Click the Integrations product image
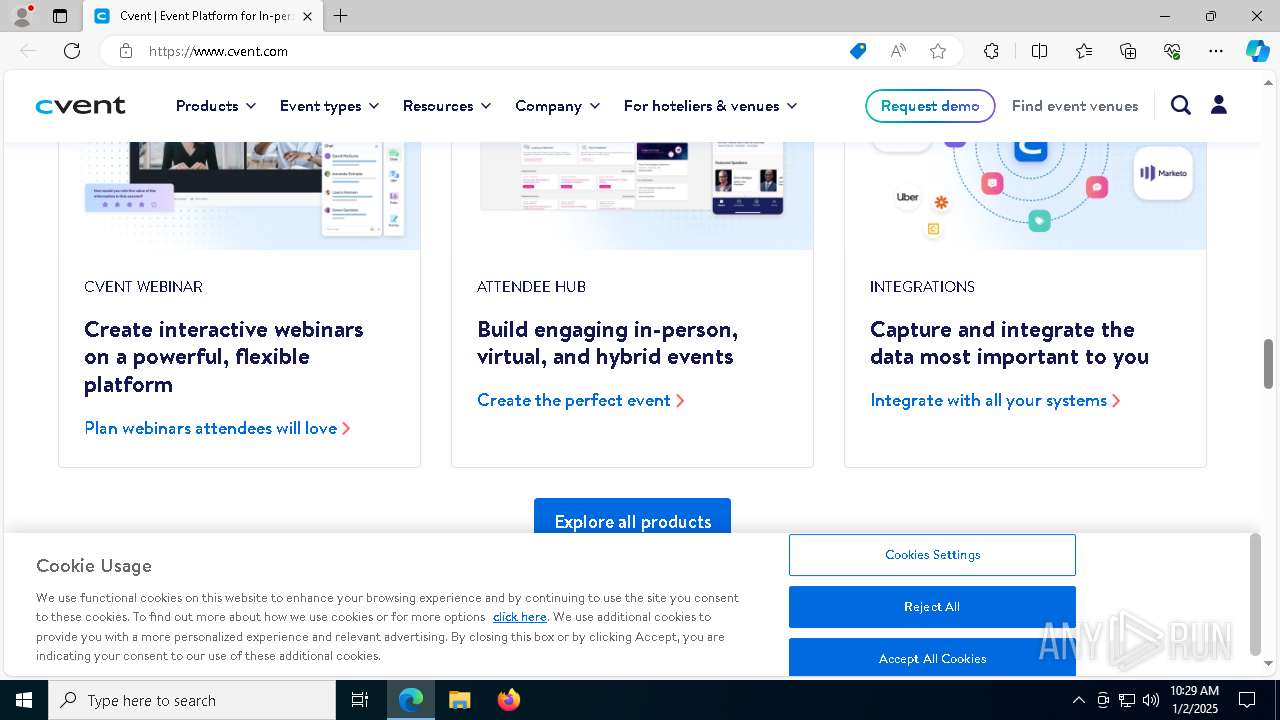 1025,195
